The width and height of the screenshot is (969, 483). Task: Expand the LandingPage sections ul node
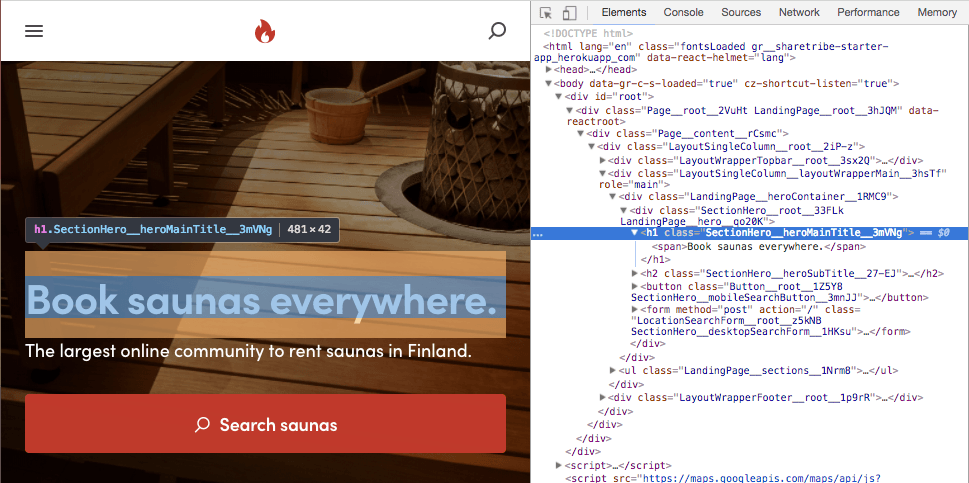pos(613,370)
